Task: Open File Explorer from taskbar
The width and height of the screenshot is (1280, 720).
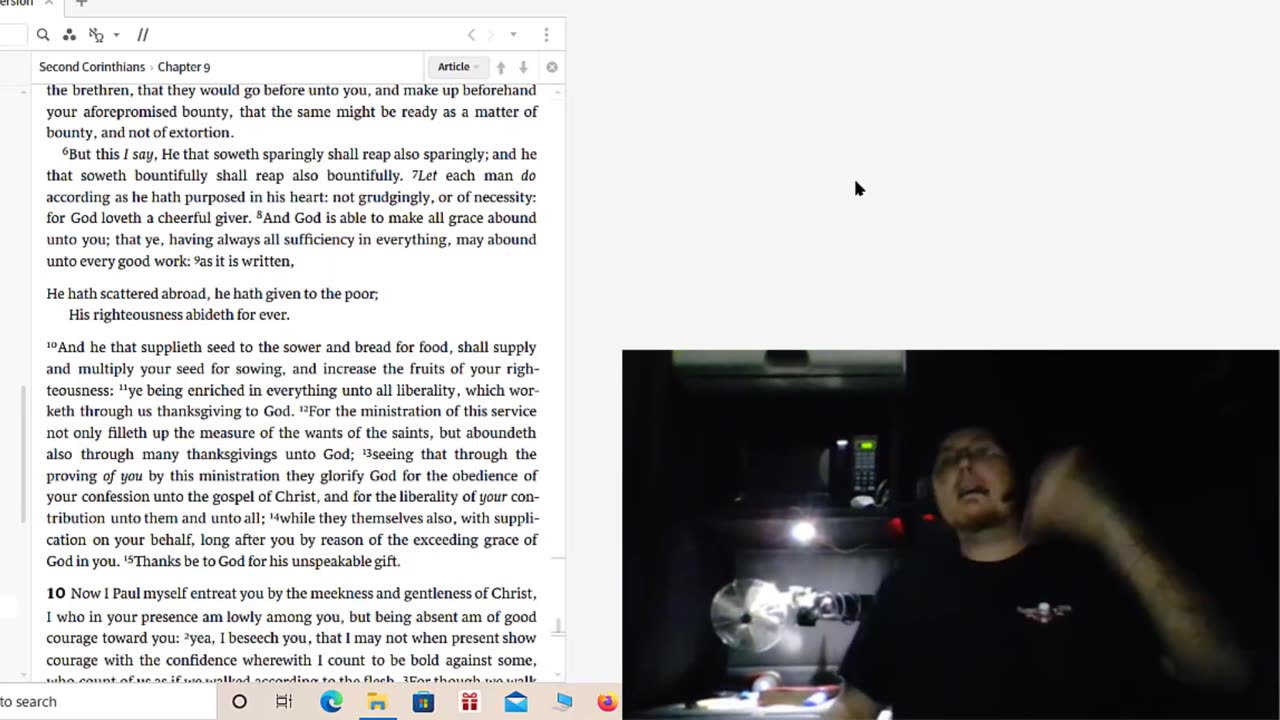Action: [377, 702]
